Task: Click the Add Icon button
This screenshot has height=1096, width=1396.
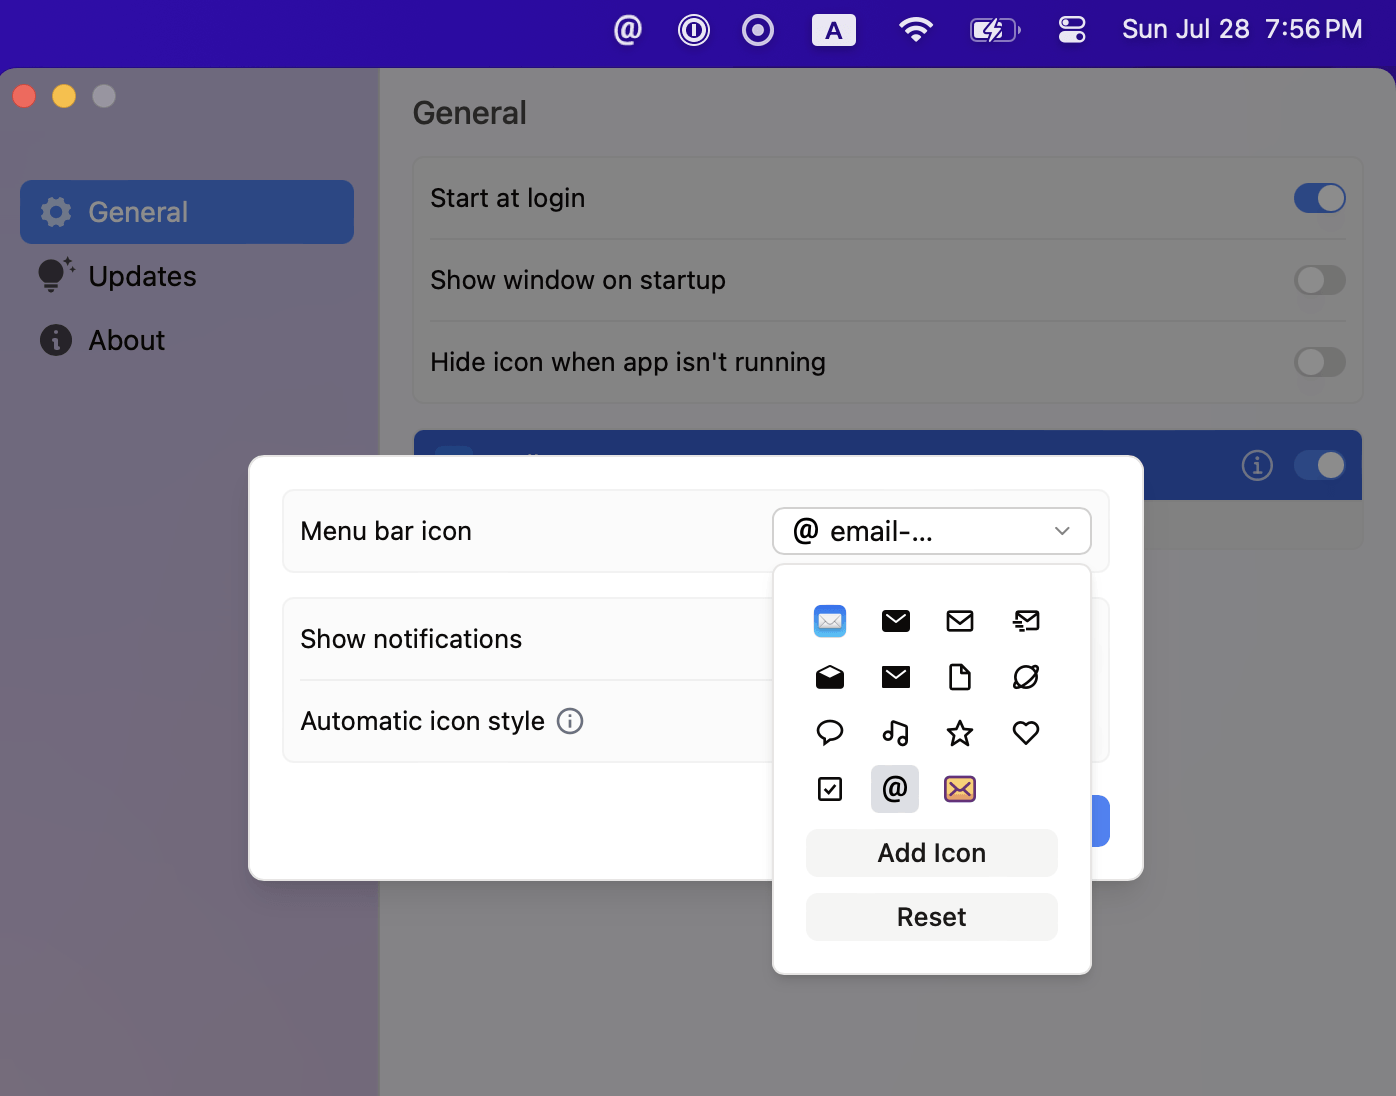Action: [932, 853]
